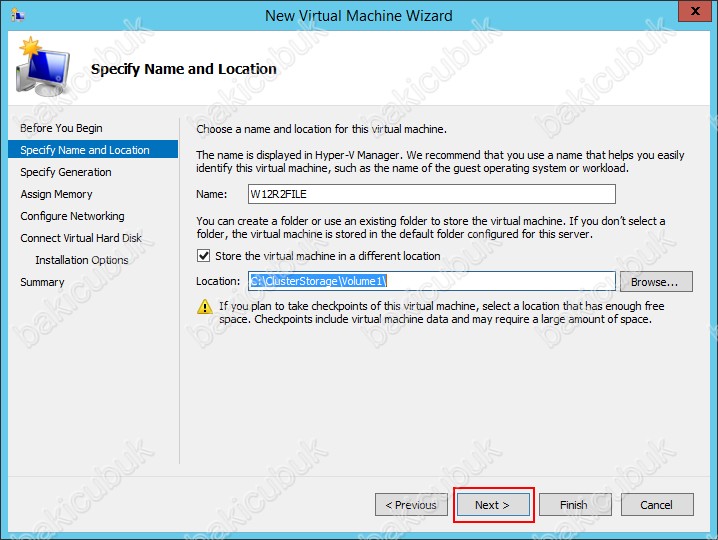Focus the Name field containing W12R2FILE

click(x=432, y=194)
